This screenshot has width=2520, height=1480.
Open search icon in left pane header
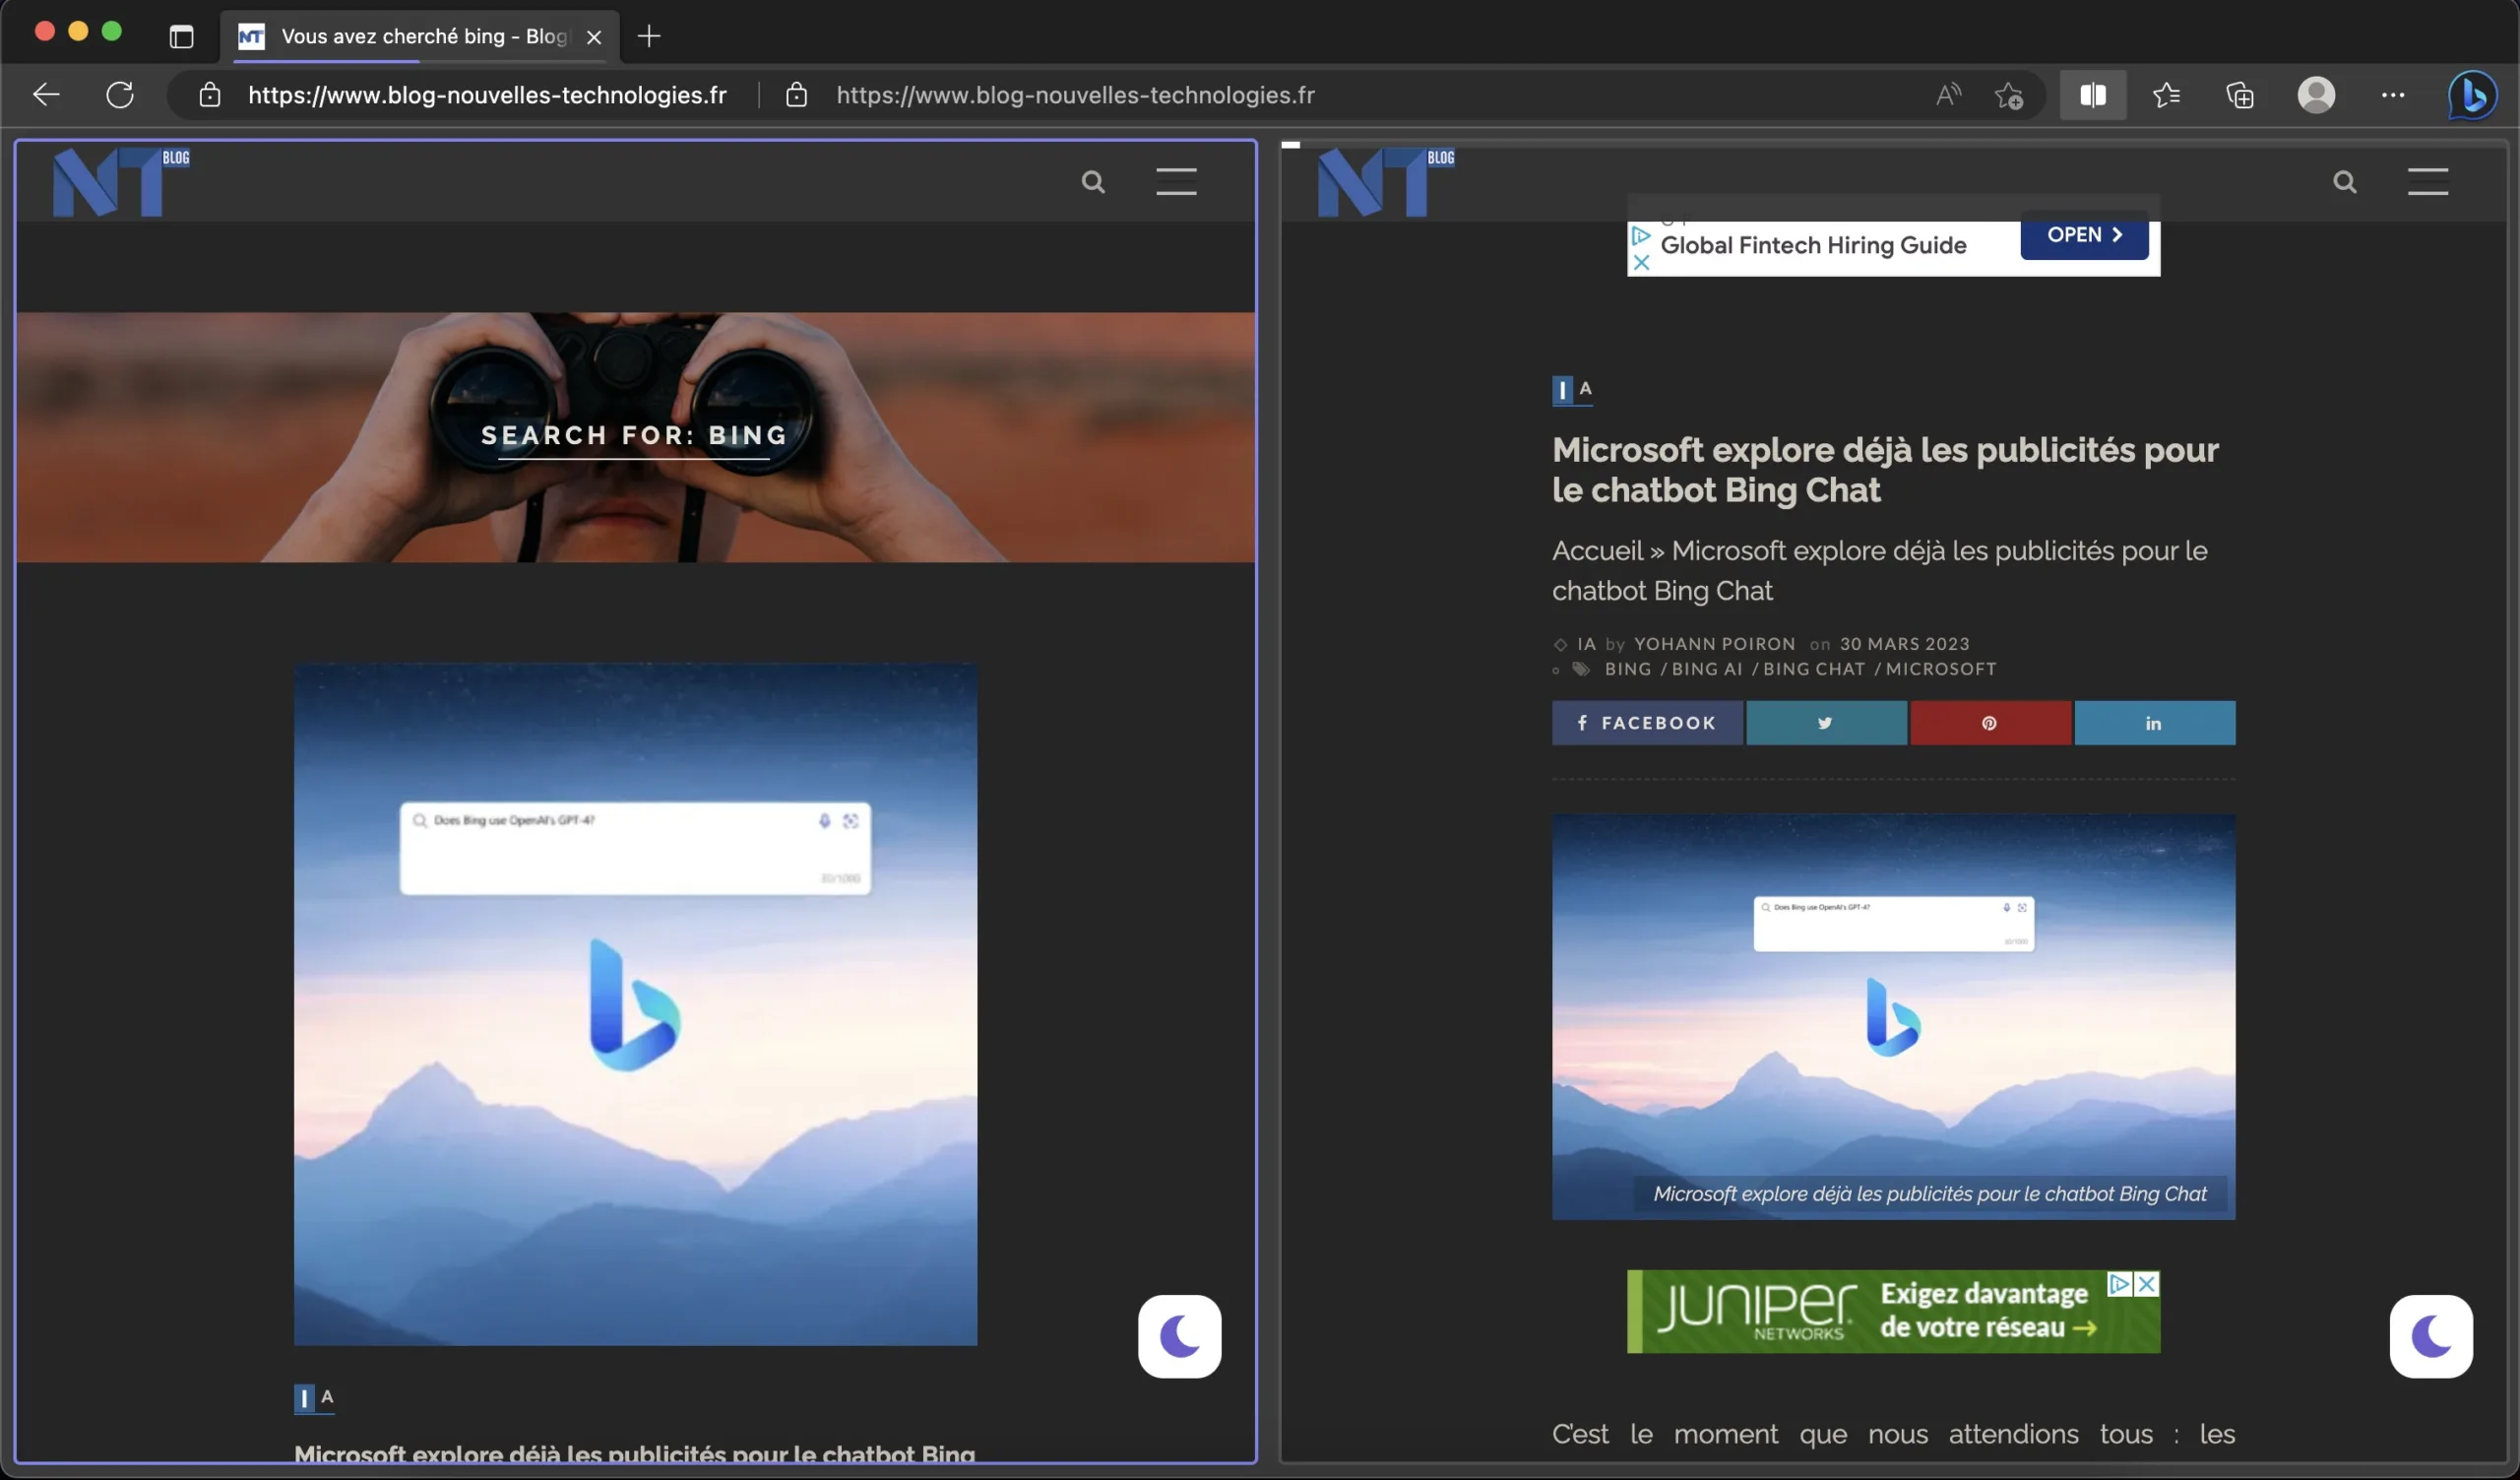(x=1093, y=182)
